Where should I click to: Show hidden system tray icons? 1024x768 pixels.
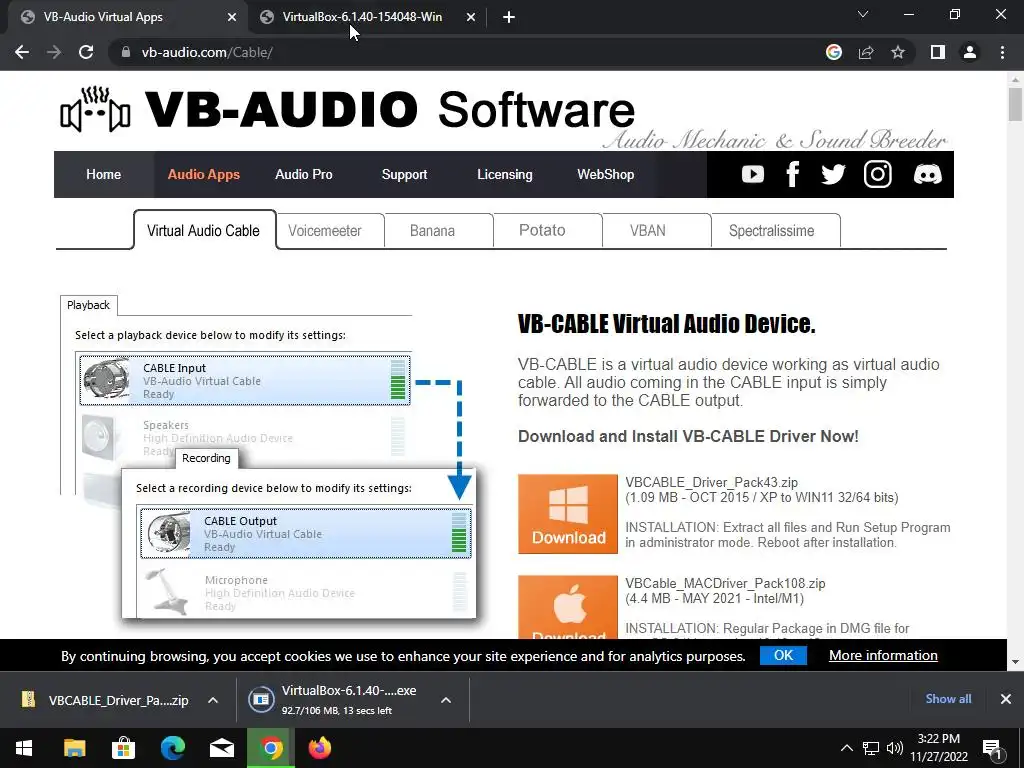click(x=846, y=748)
